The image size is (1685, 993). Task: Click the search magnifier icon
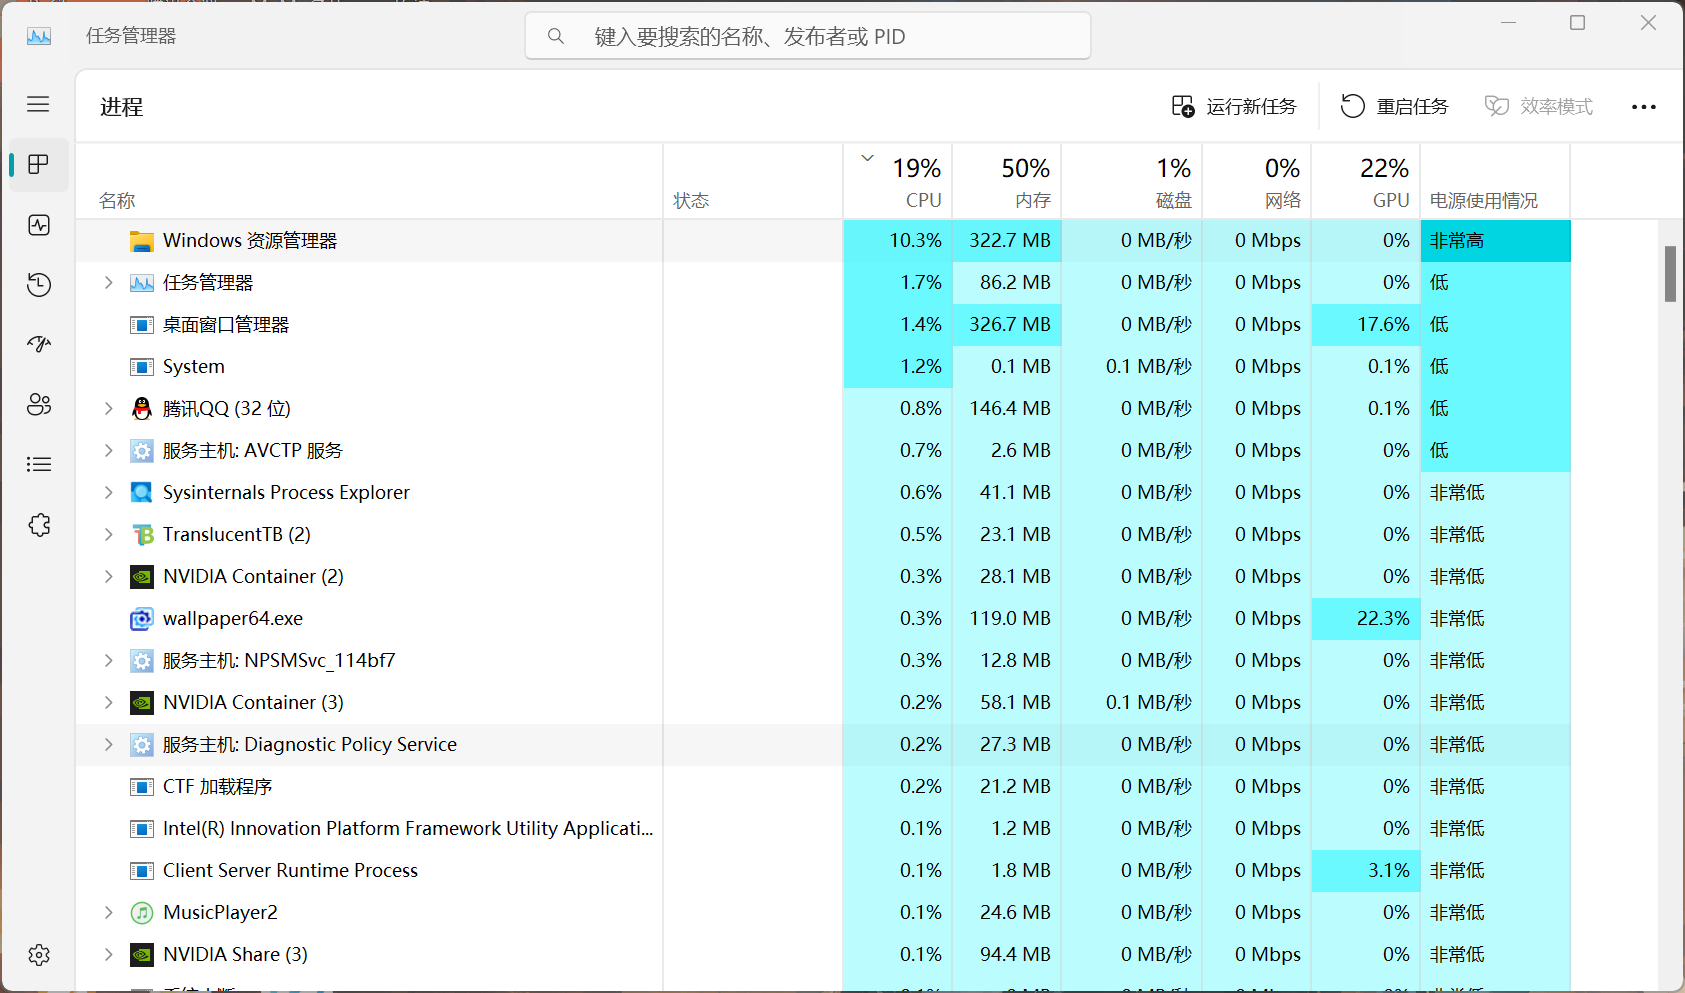click(556, 36)
